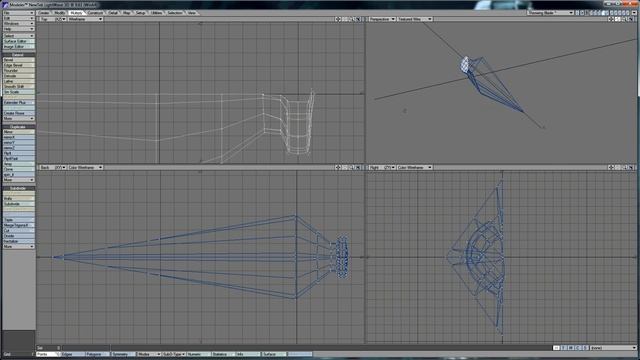Open the current object dropdown at top right
The image size is (640, 360).
pos(550,13)
